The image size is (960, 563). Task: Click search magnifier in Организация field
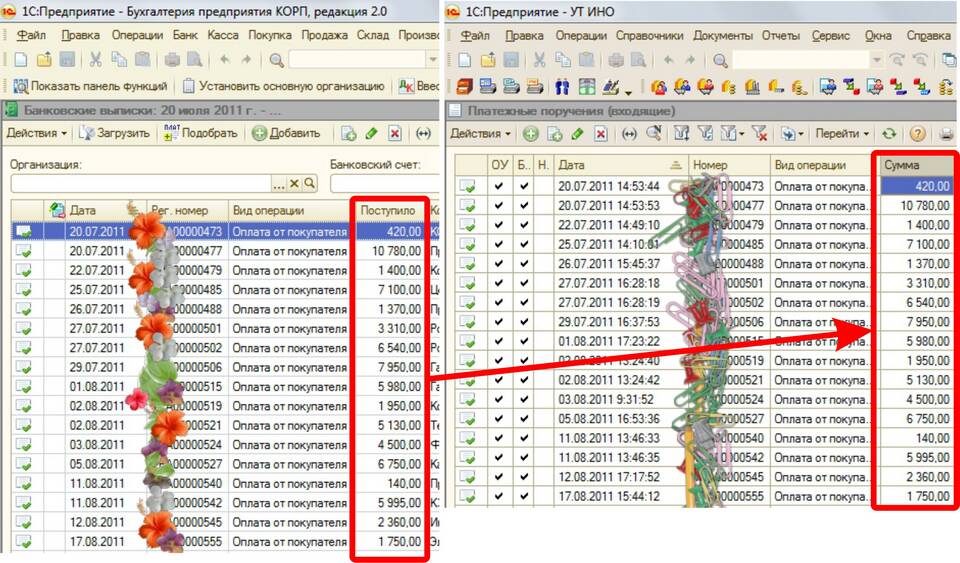point(310,184)
